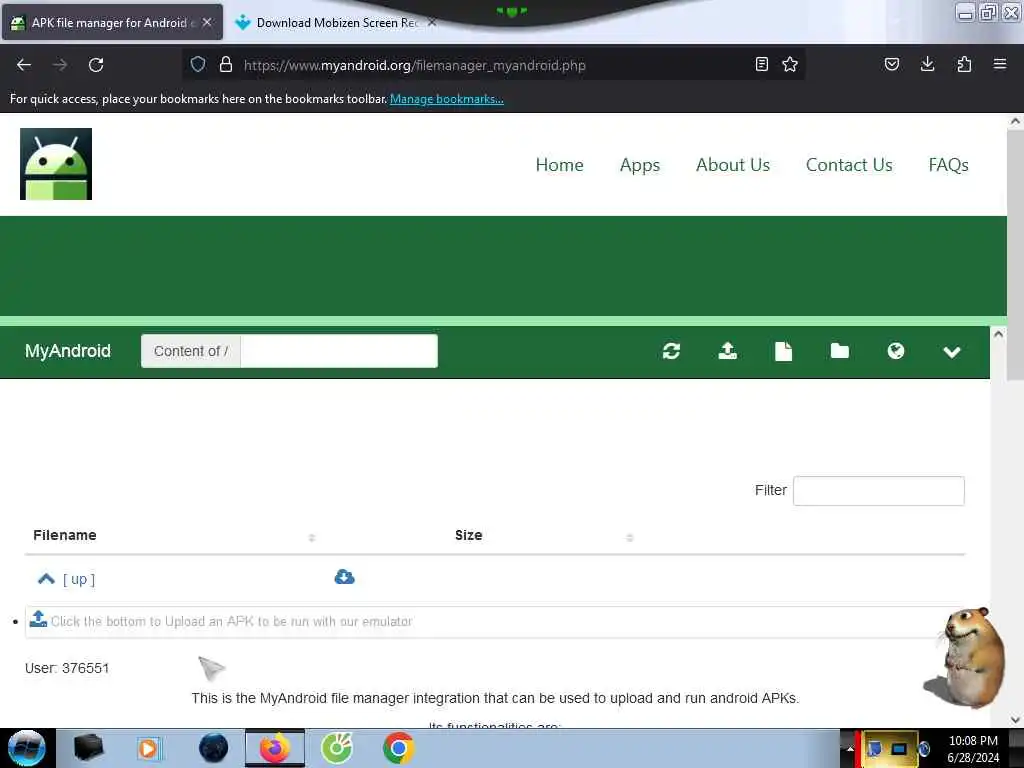Image resolution: width=1024 pixels, height=768 pixels.
Task: Click the cloud download icon in the up row
Action: click(x=344, y=577)
